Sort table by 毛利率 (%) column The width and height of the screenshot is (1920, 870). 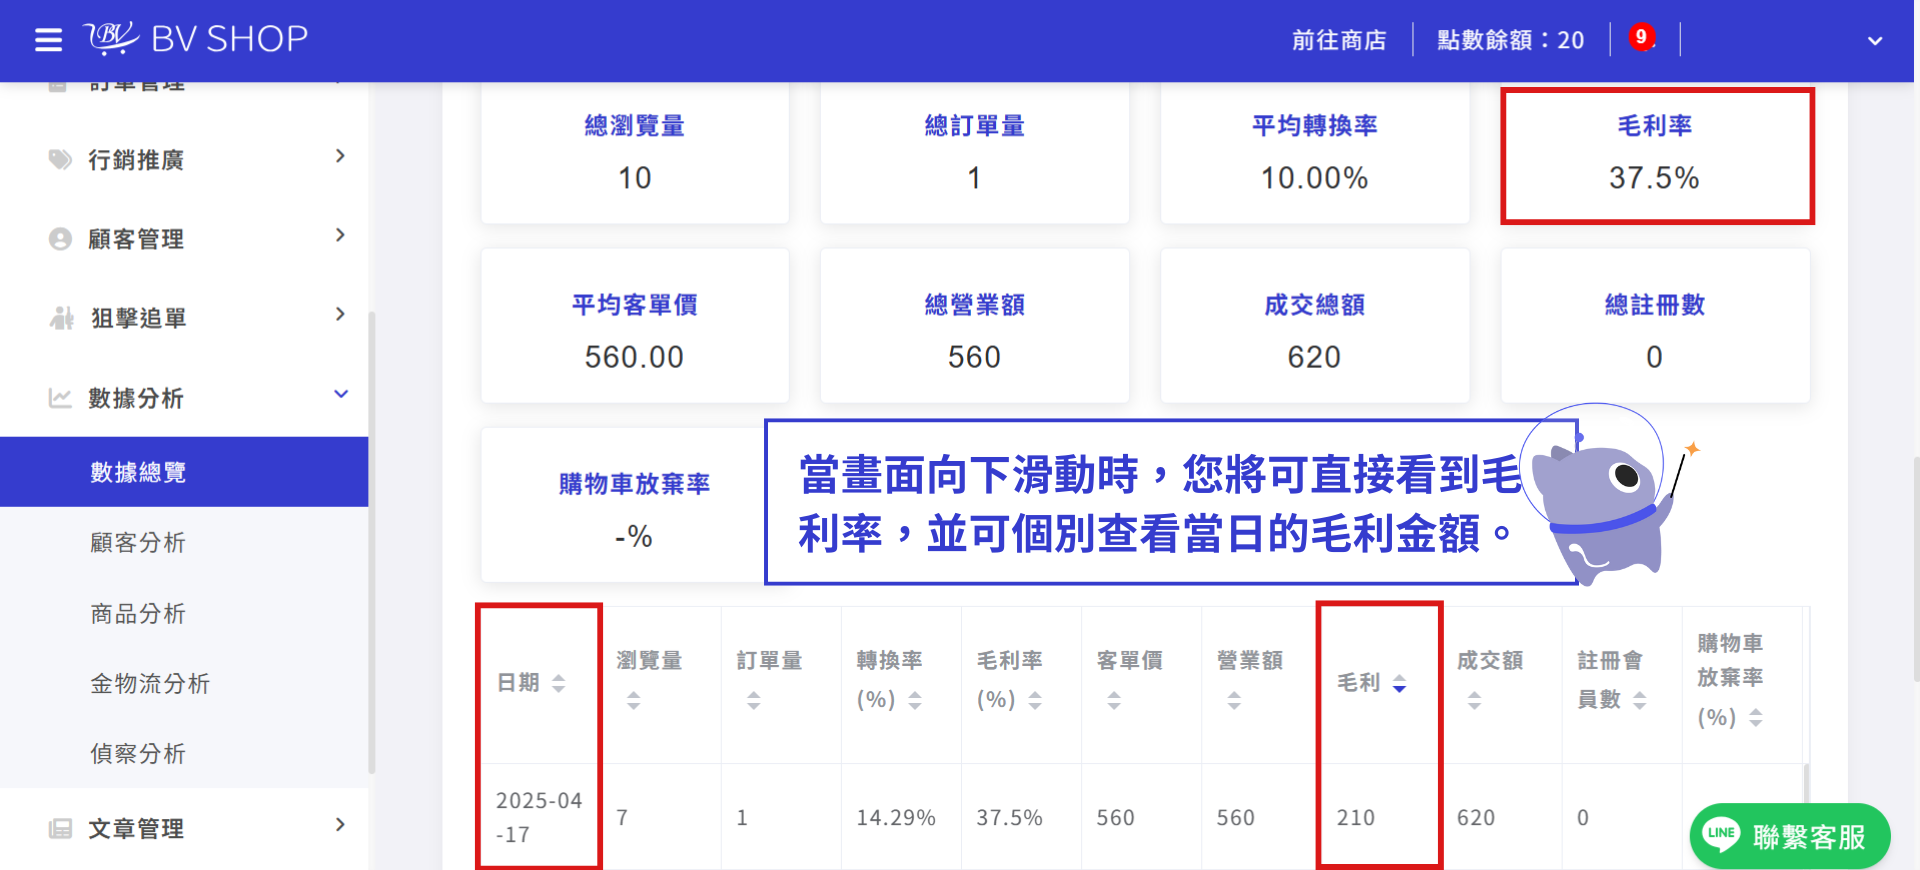point(1035,701)
